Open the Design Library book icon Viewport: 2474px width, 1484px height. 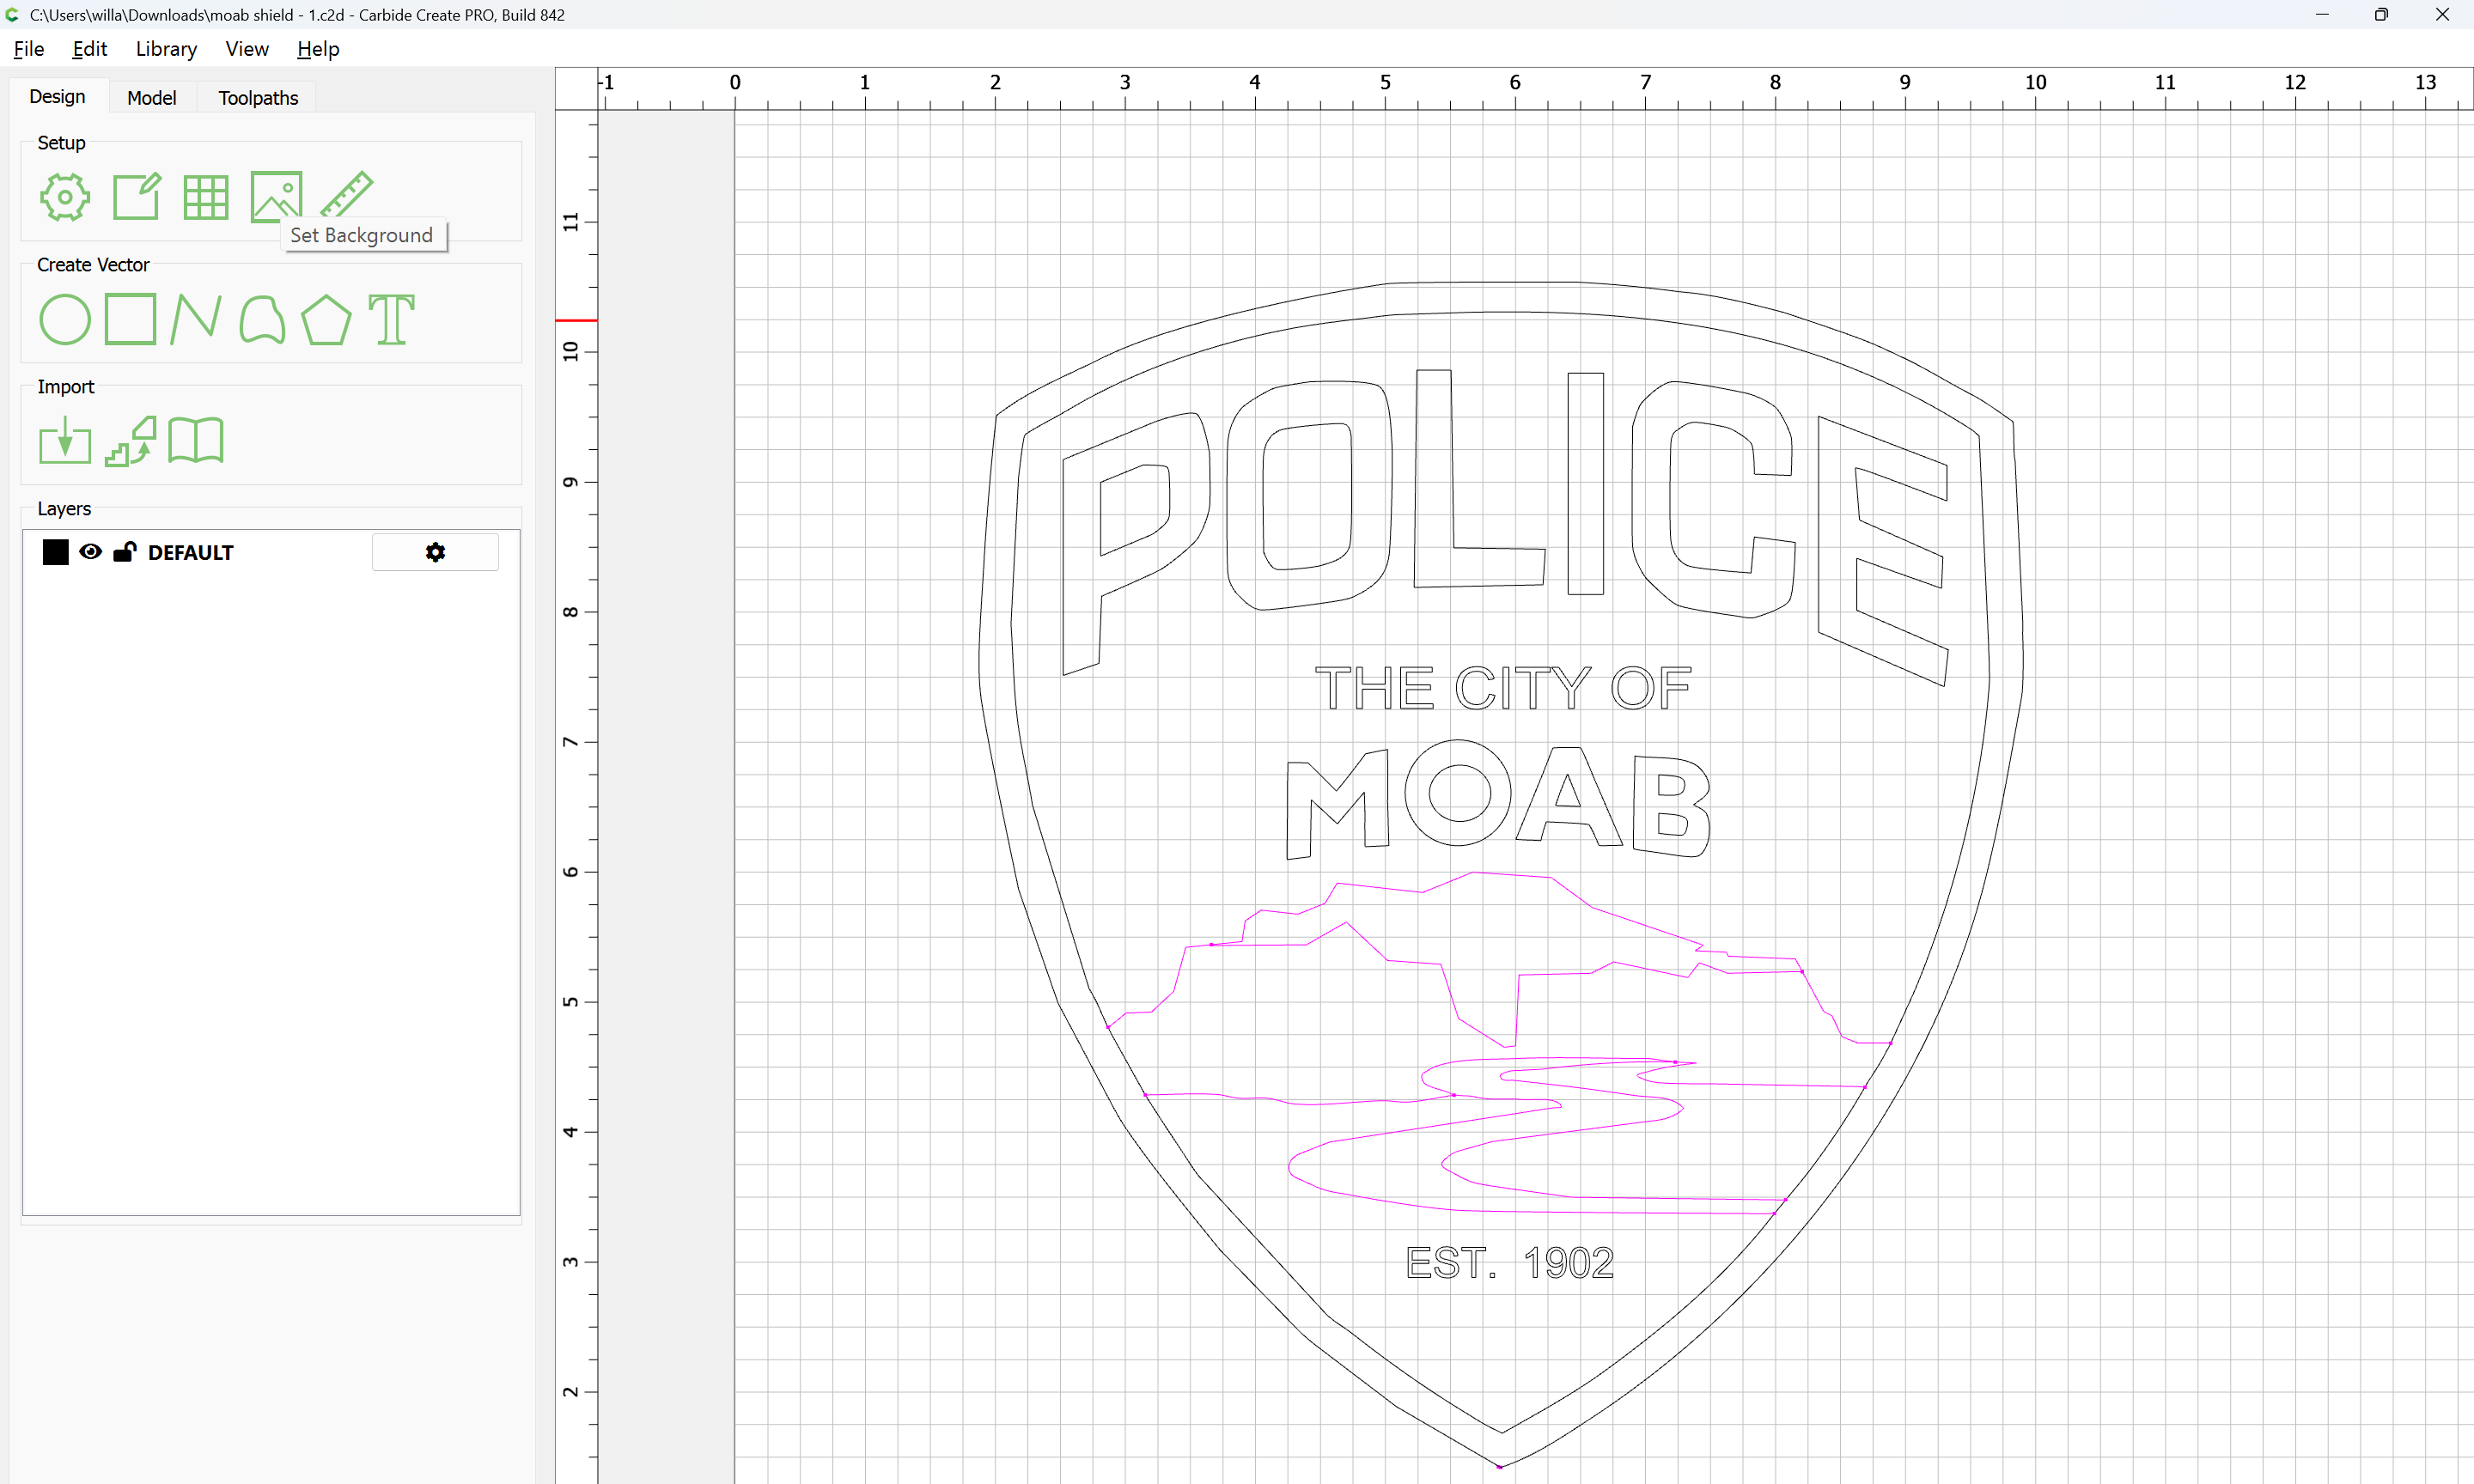196,441
